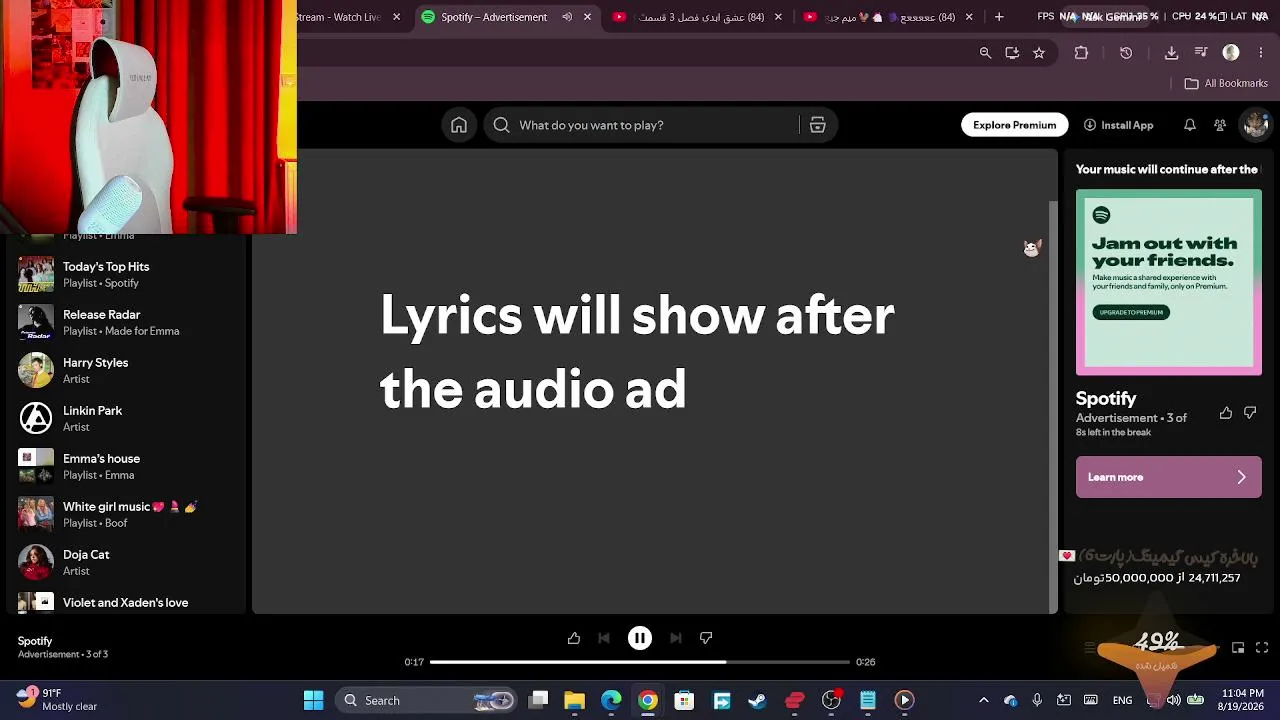This screenshot has width=1280, height=720.
Task: Close the Spotify – Advertisement tab
Action: 587,17
